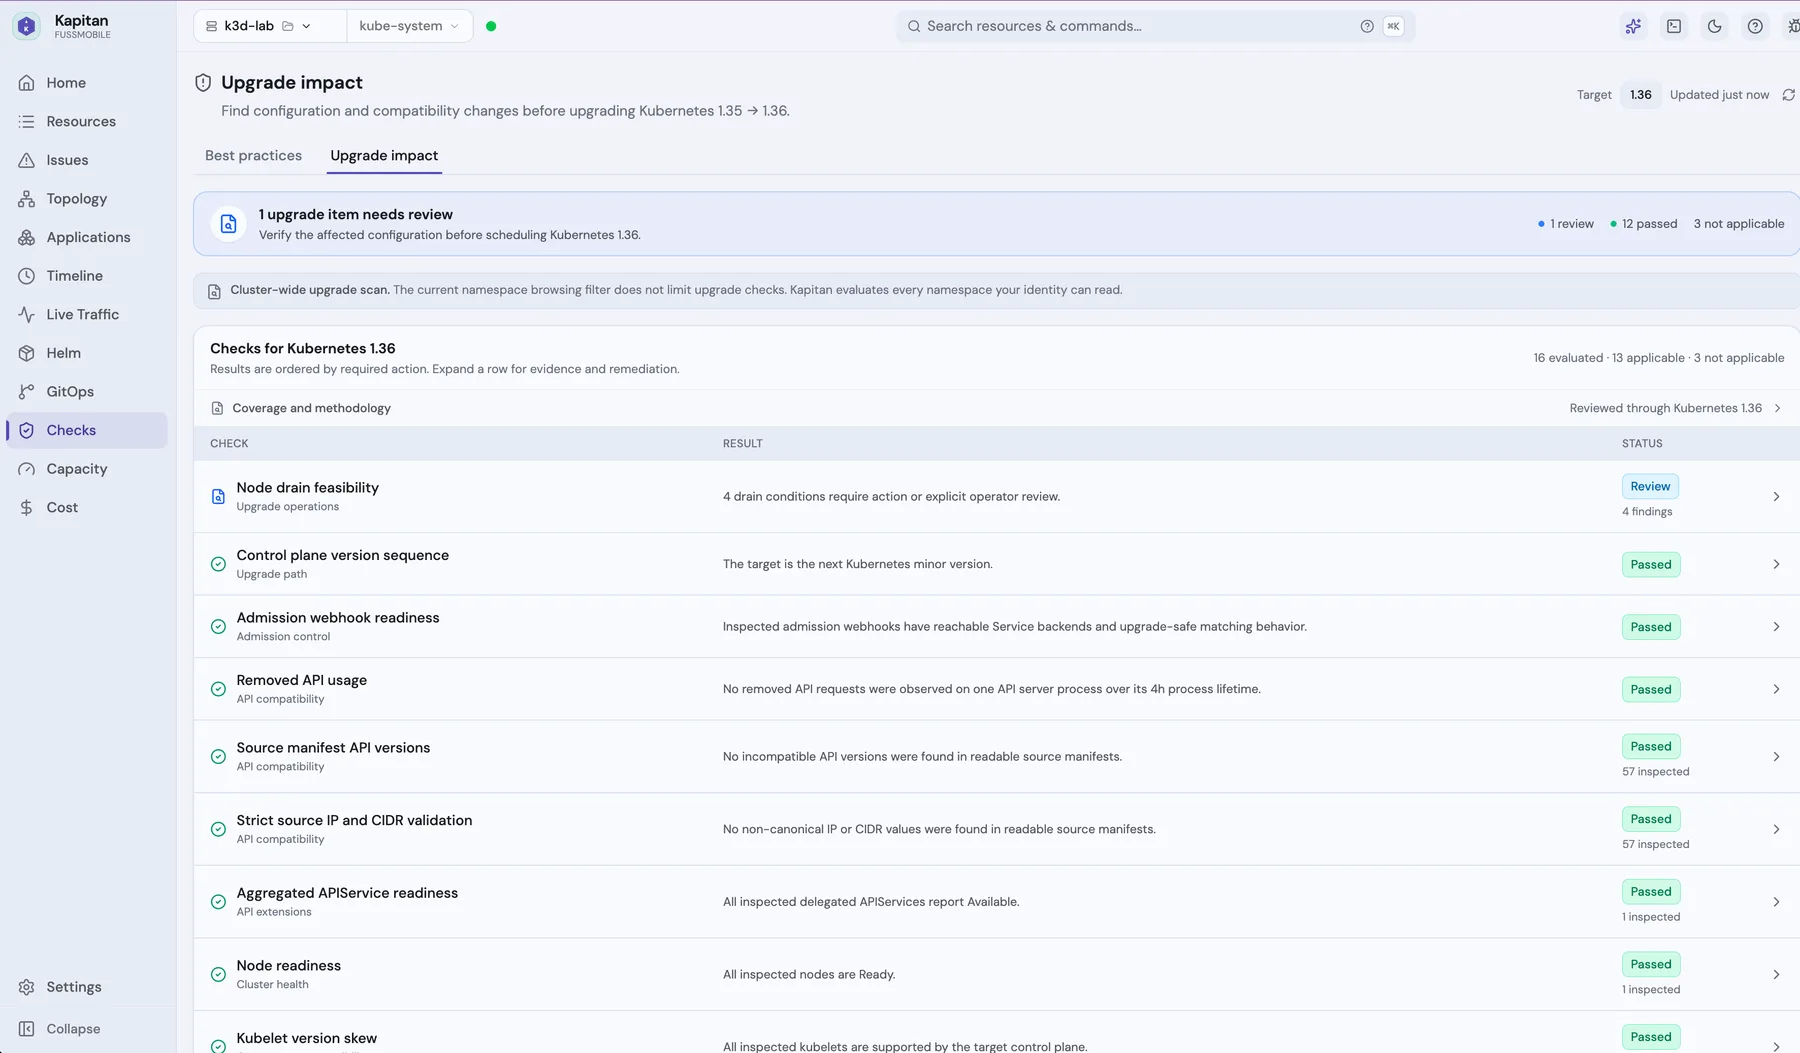This screenshot has width=1800, height=1053.
Task: Toggle dark mode moon icon
Action: 1715,26
